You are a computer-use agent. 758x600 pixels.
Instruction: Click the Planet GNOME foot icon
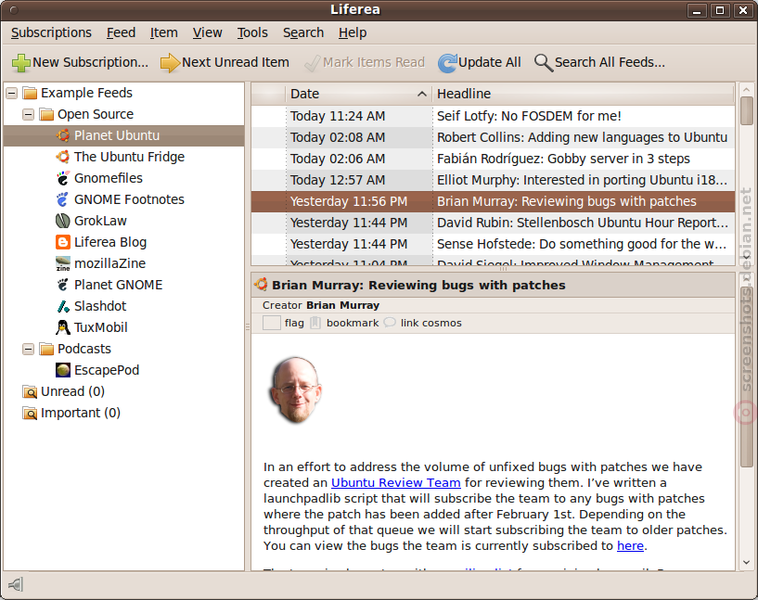click(63, 285)
